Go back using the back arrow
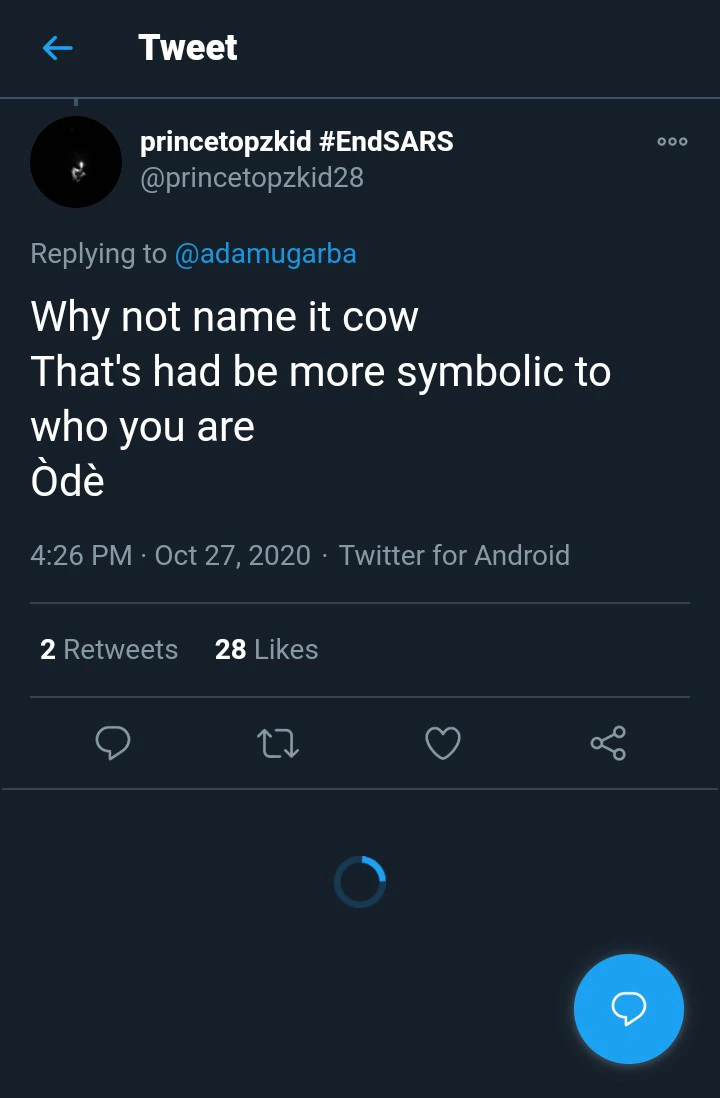Screen dimensions: 720x1098 [x=58, y=48]
